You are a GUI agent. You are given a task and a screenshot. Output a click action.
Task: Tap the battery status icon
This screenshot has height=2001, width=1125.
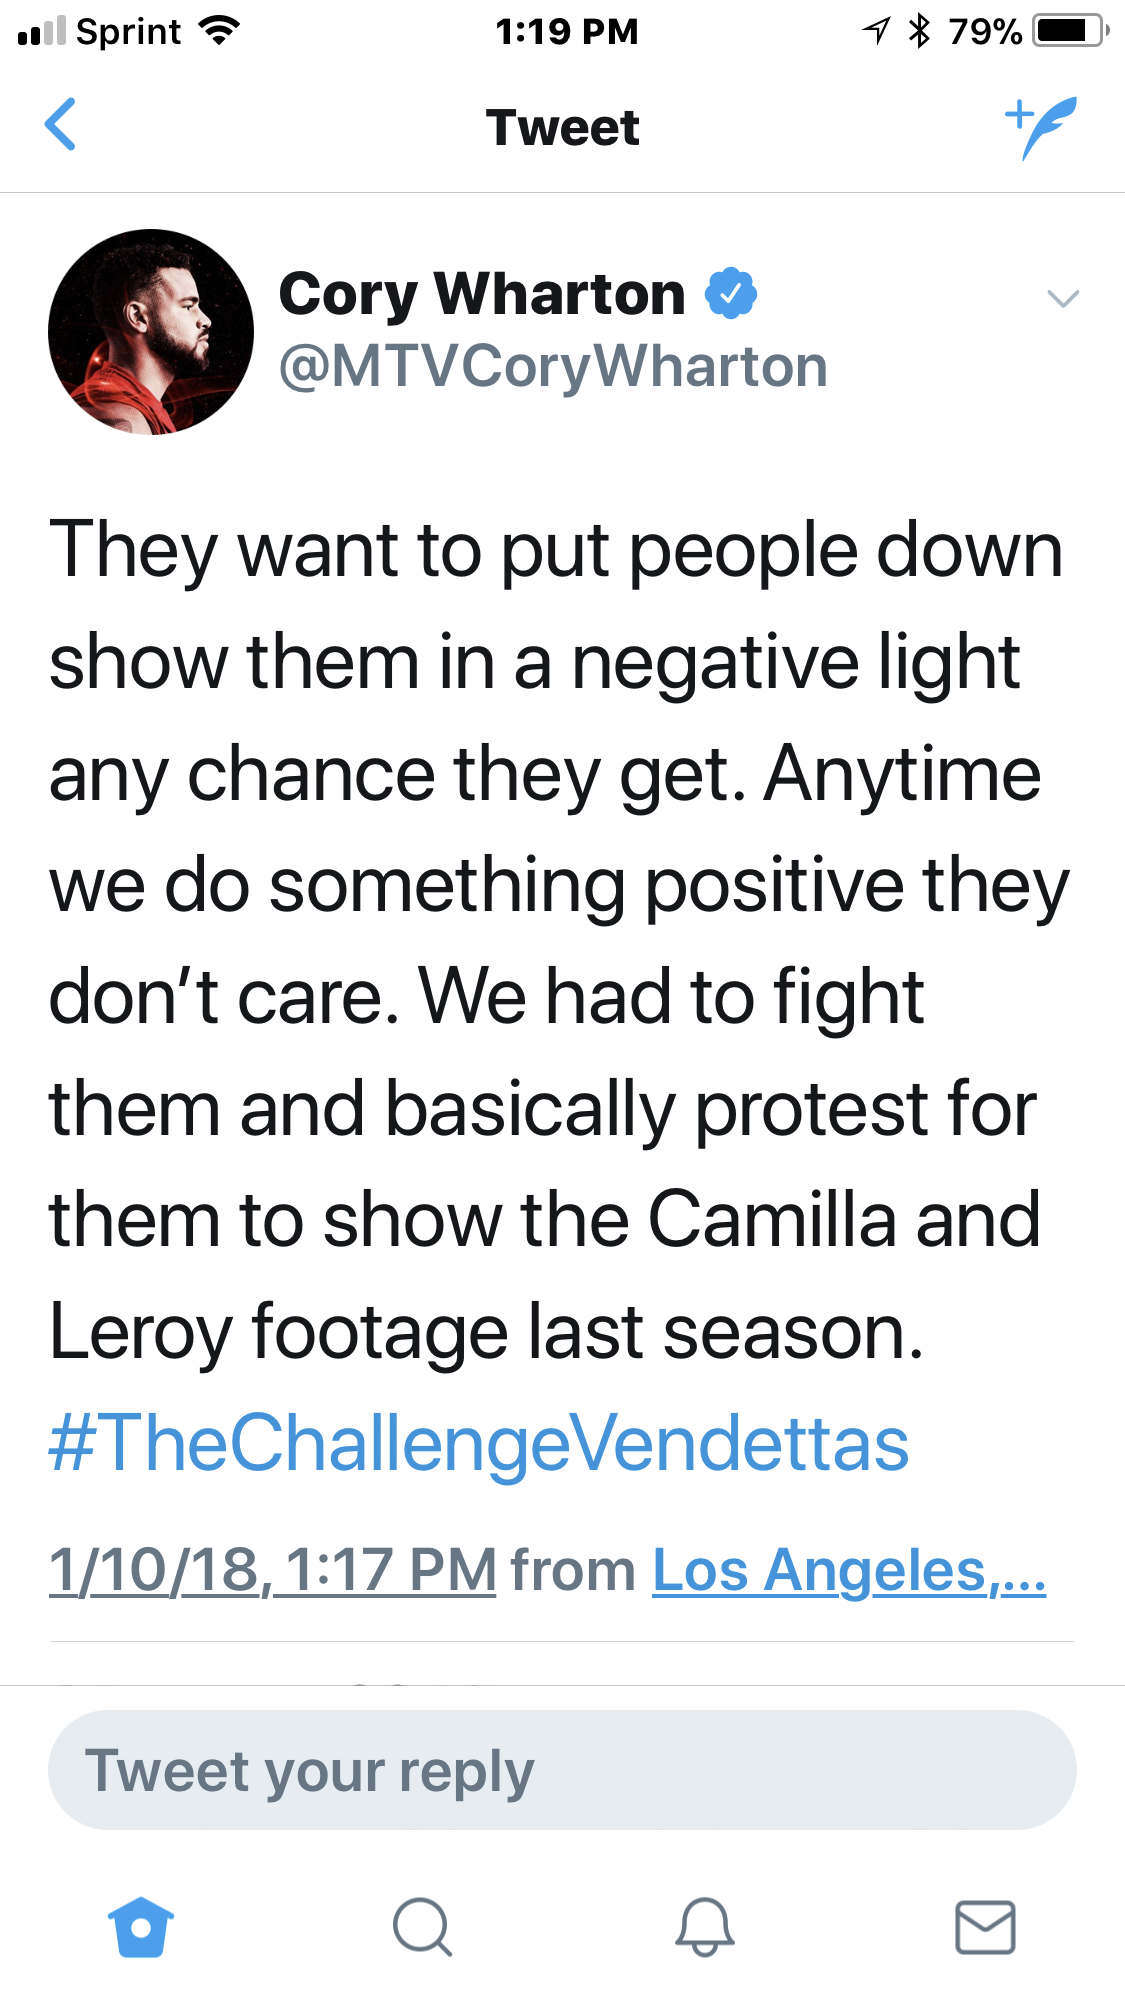(x=1071, y=31)
